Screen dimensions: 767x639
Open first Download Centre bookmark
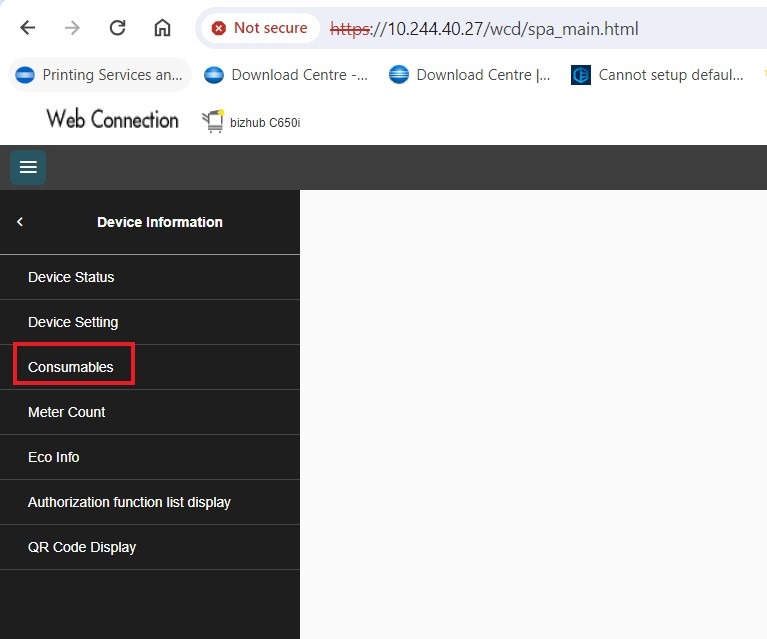(286, 75)
